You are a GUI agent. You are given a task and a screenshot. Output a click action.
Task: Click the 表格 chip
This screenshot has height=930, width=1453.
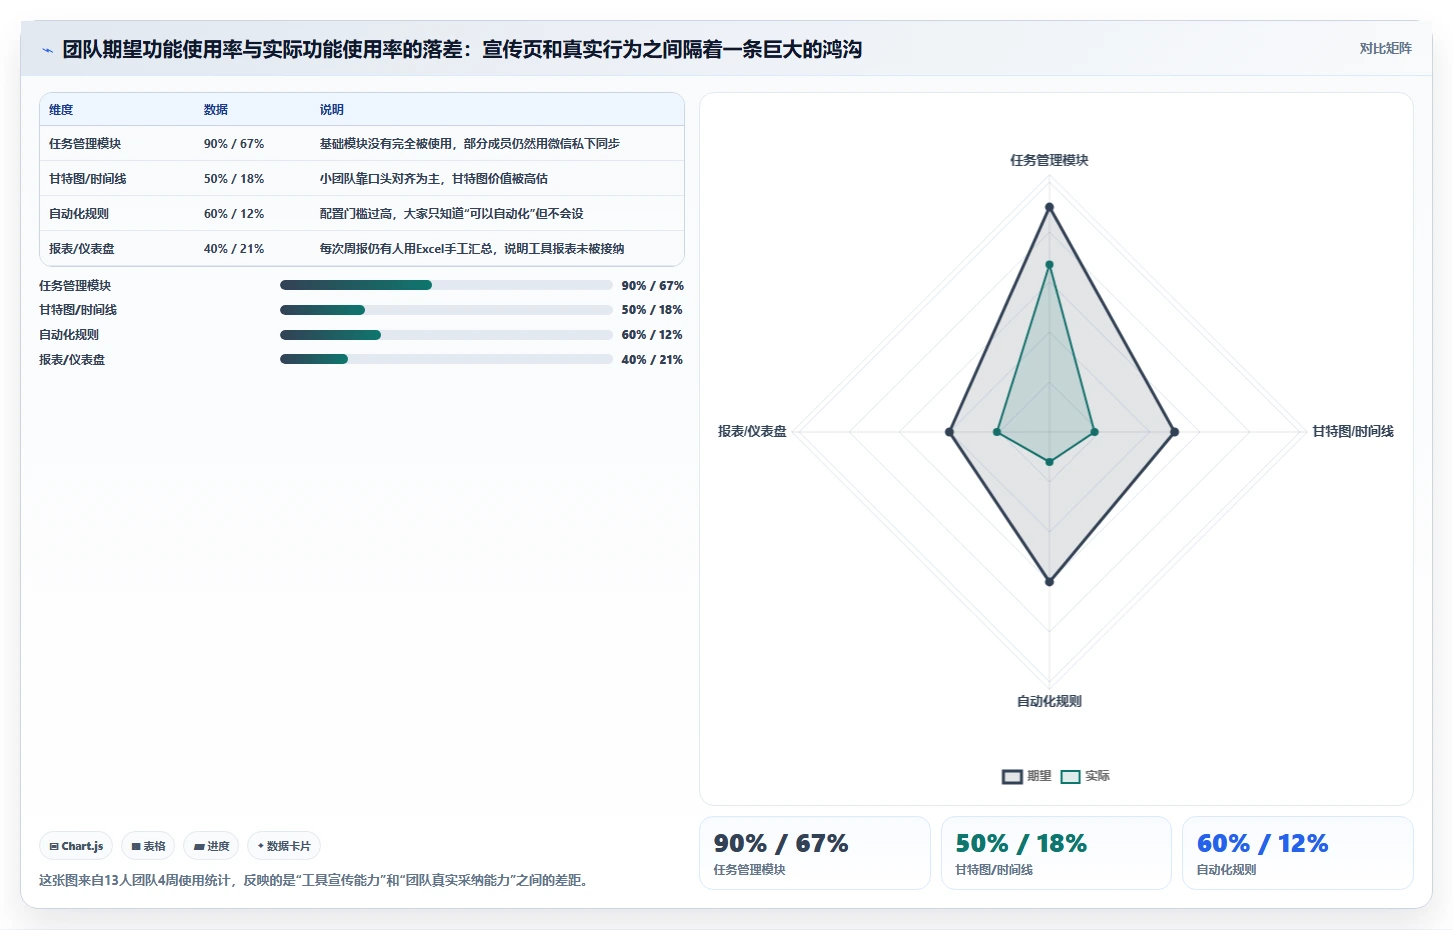pyautogui.click(x=148, y=846)
